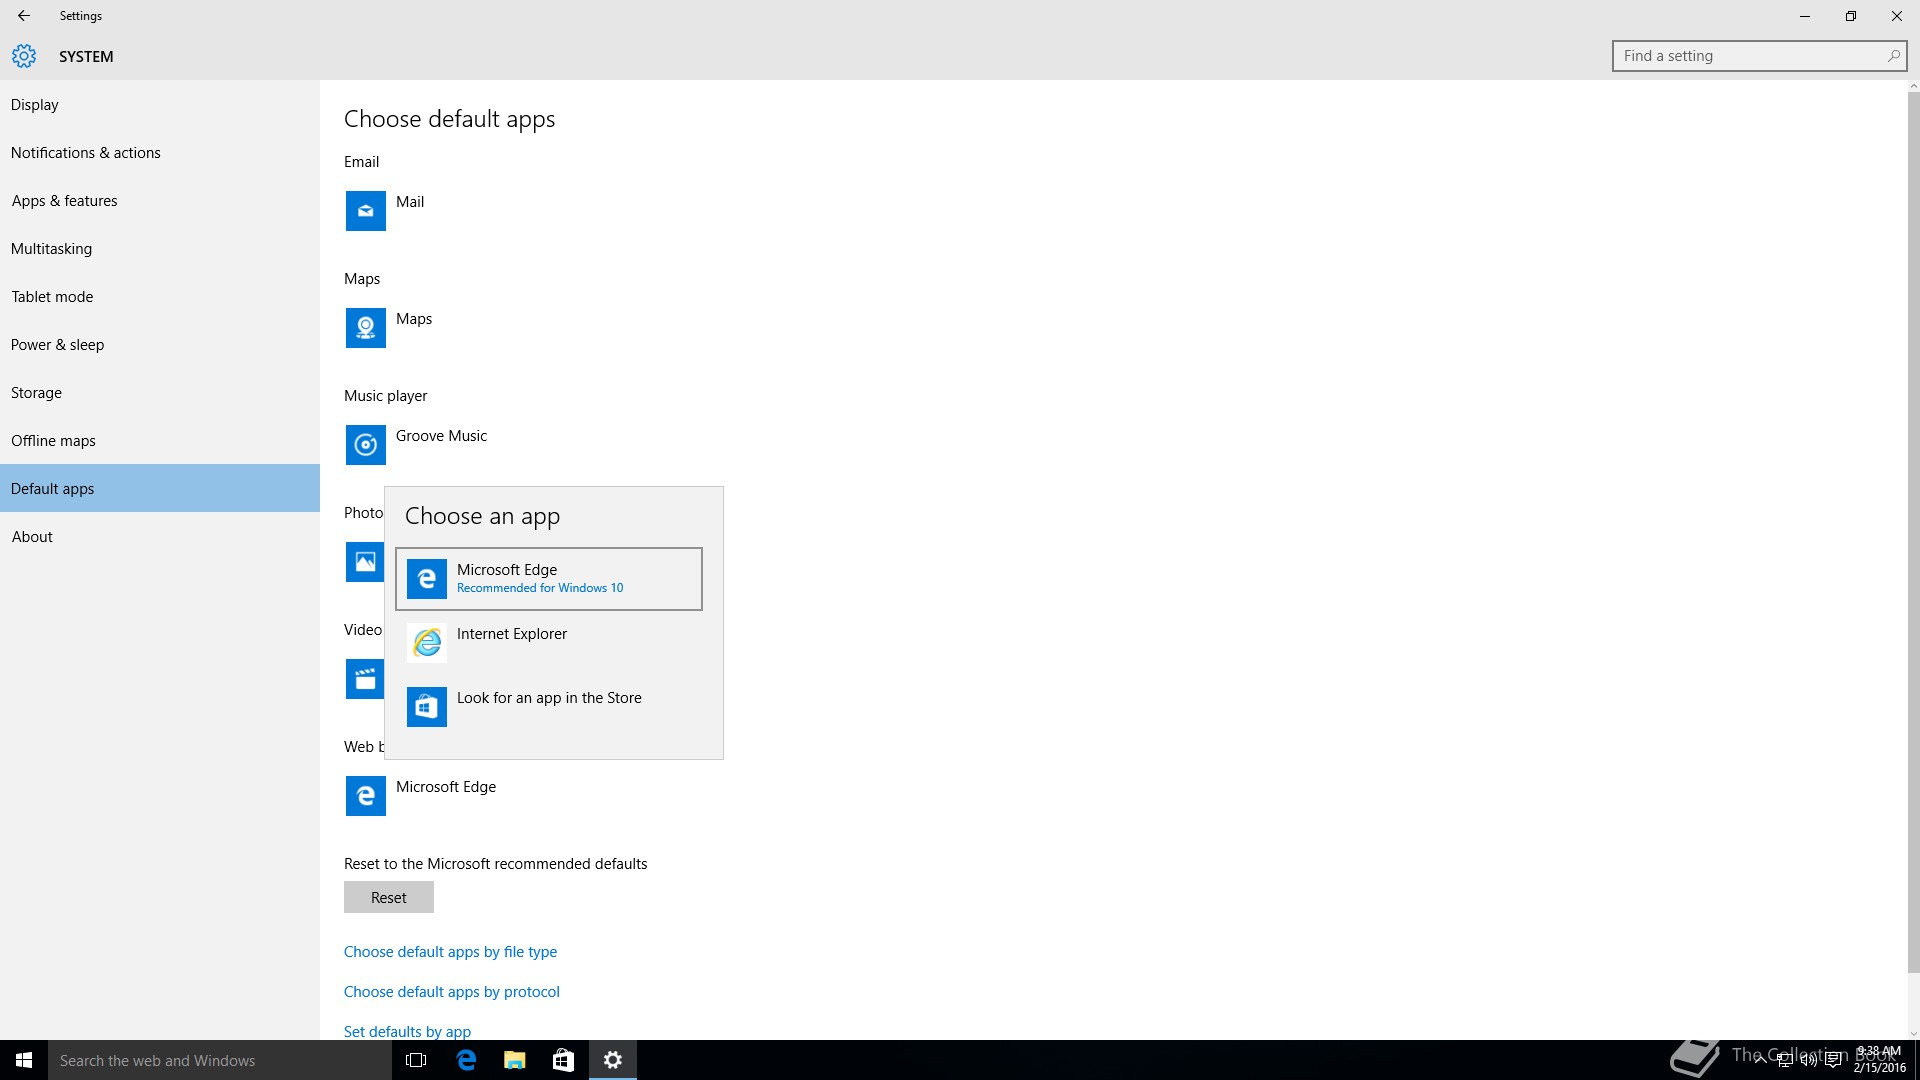
Task: Select Default apps in sidebar
Action: pos(160,489)
